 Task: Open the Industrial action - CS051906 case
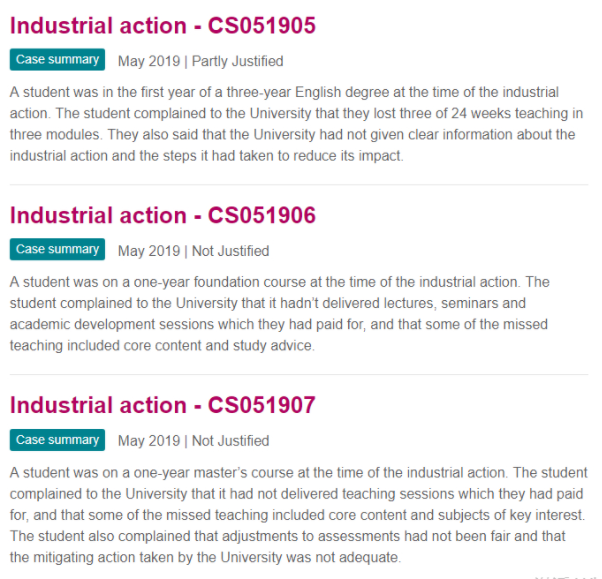162,215
